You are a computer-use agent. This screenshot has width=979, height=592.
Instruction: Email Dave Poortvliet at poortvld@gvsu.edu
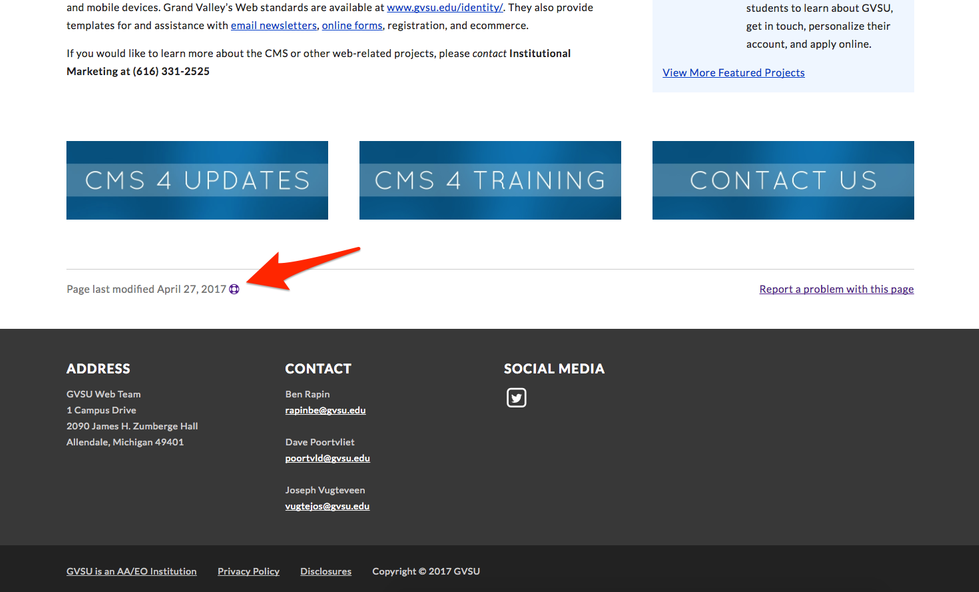point(327,458)
